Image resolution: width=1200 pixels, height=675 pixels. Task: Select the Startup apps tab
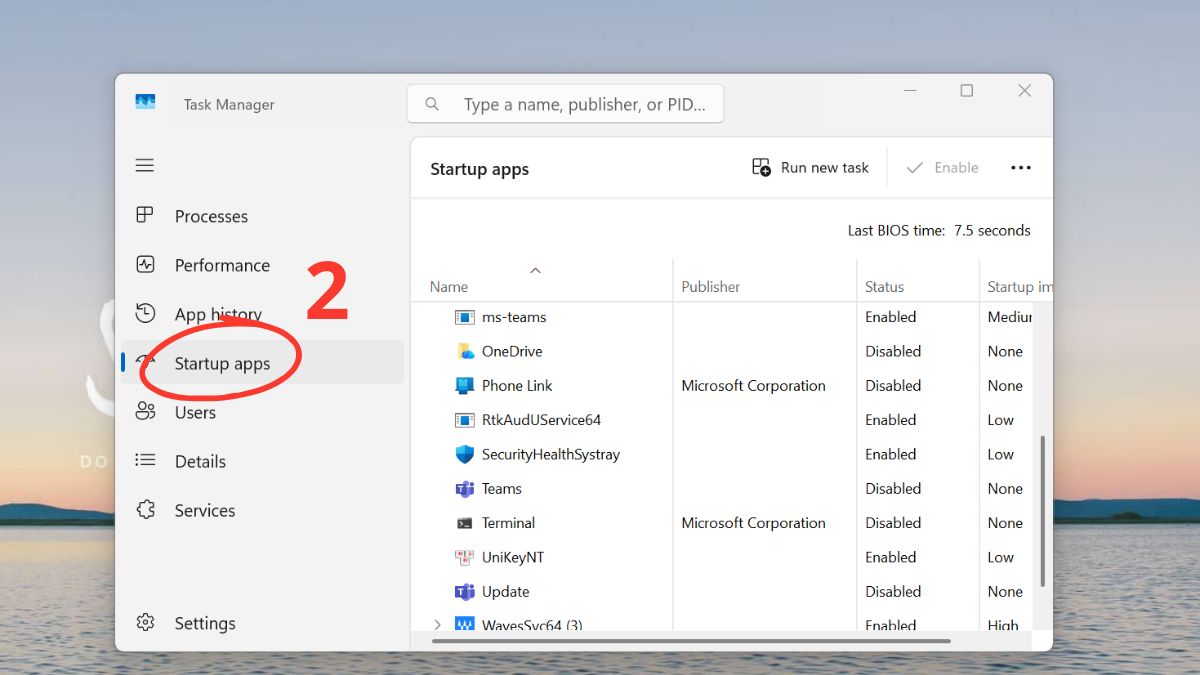point(222,363)
